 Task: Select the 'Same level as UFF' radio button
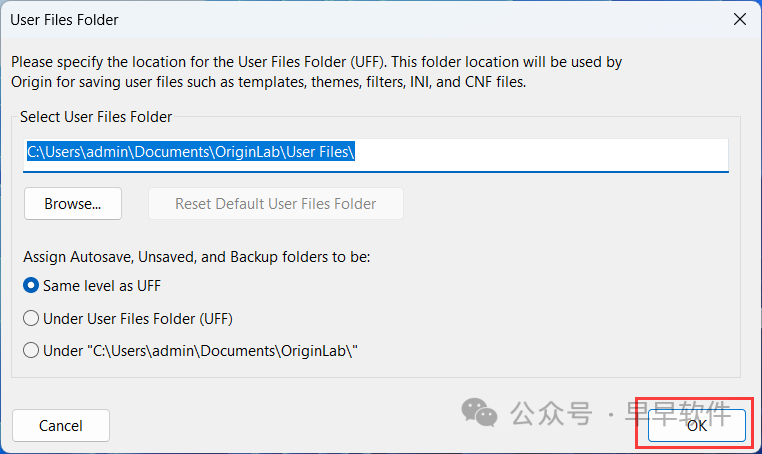(31, 285)
